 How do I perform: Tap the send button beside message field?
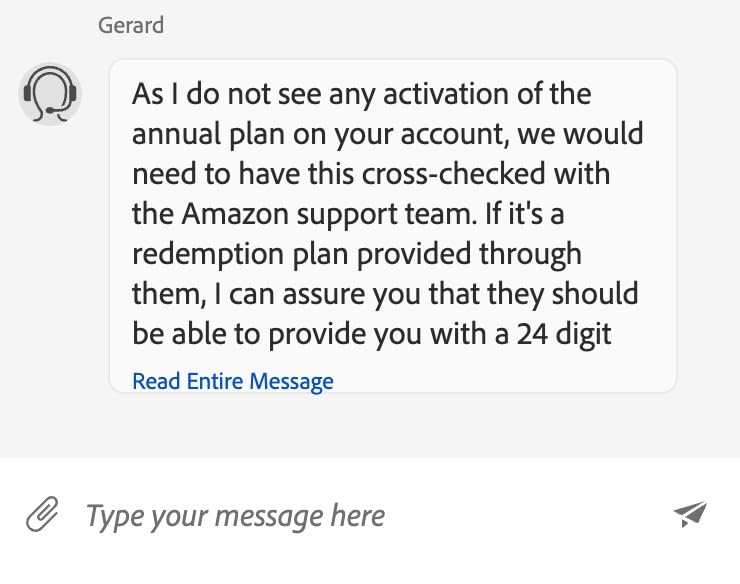(x=690, y=515)
